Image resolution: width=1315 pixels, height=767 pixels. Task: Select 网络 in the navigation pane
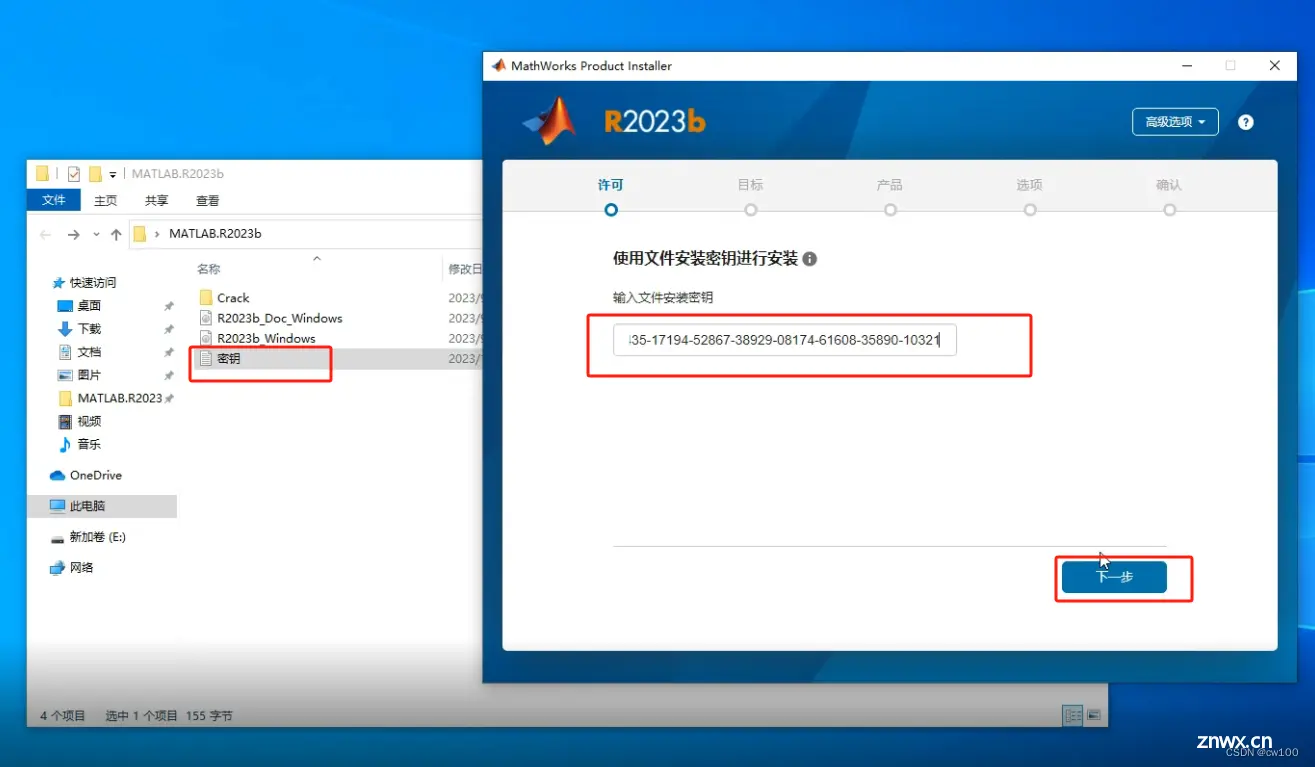click(81, 568)
